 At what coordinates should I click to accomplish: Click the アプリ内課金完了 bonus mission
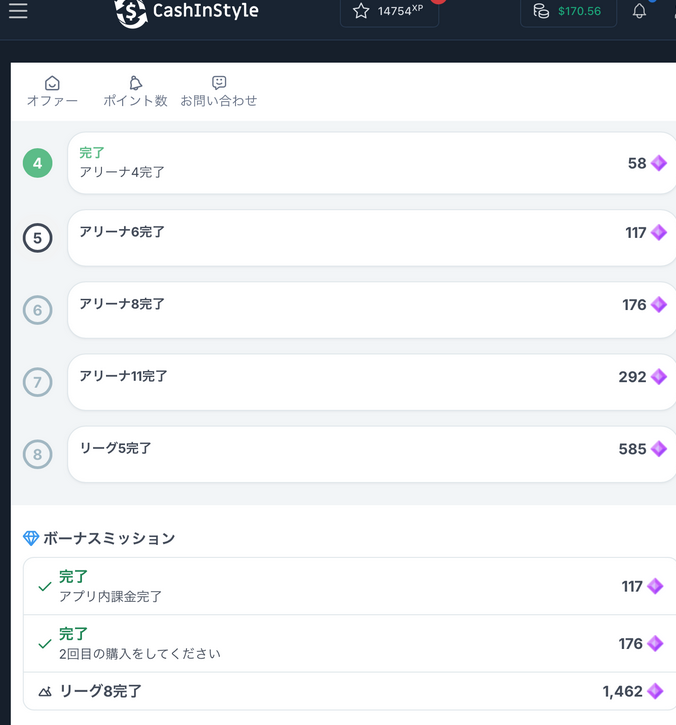(350, 586)
